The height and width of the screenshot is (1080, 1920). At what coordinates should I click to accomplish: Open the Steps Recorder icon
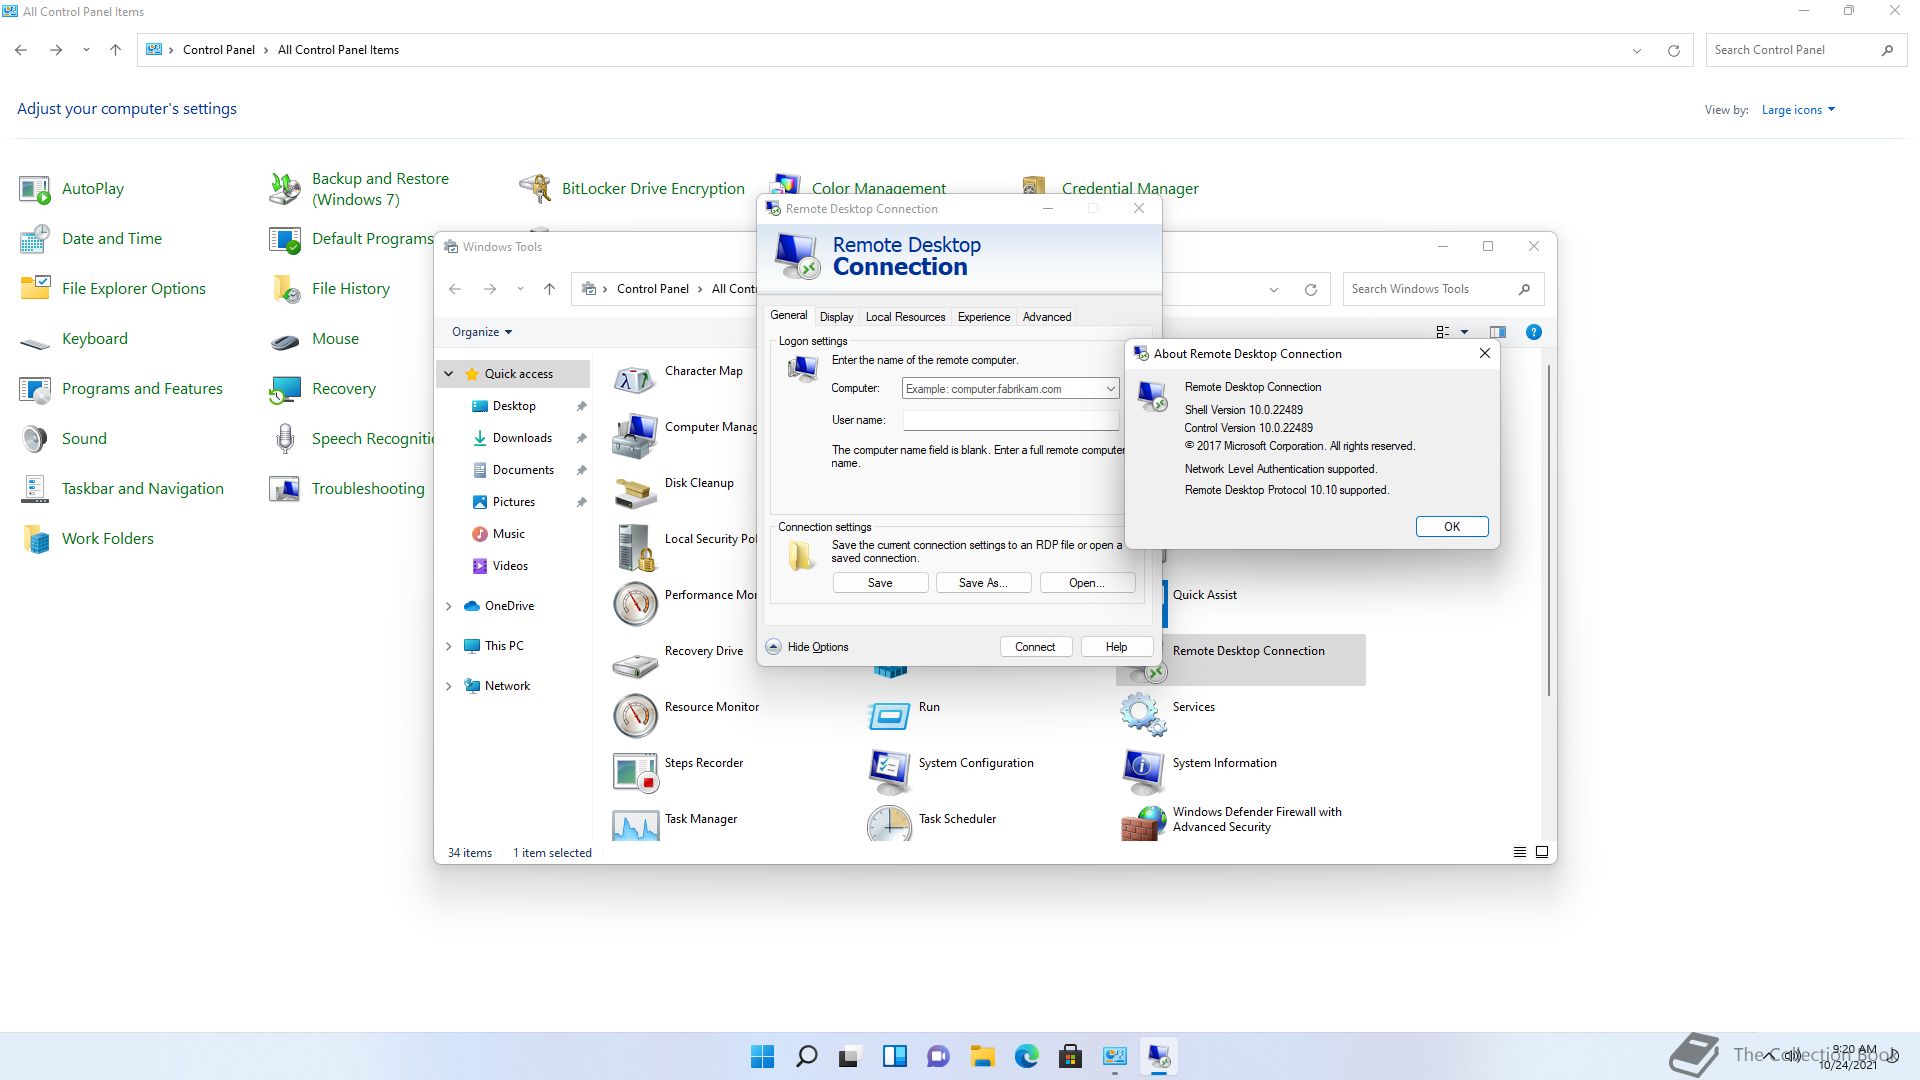tap(635, 772)
